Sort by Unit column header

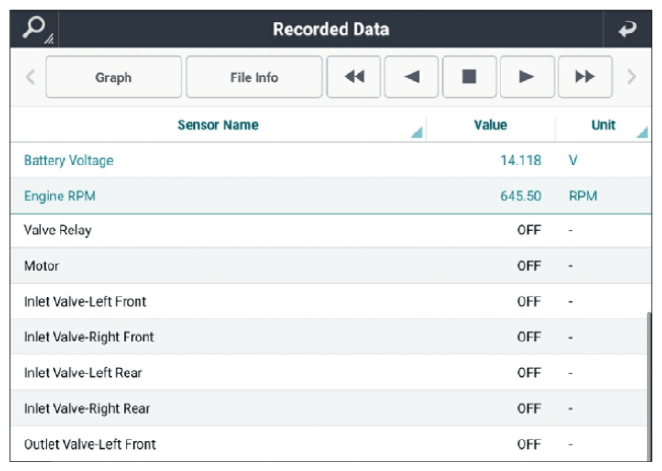tap(603, 125)
